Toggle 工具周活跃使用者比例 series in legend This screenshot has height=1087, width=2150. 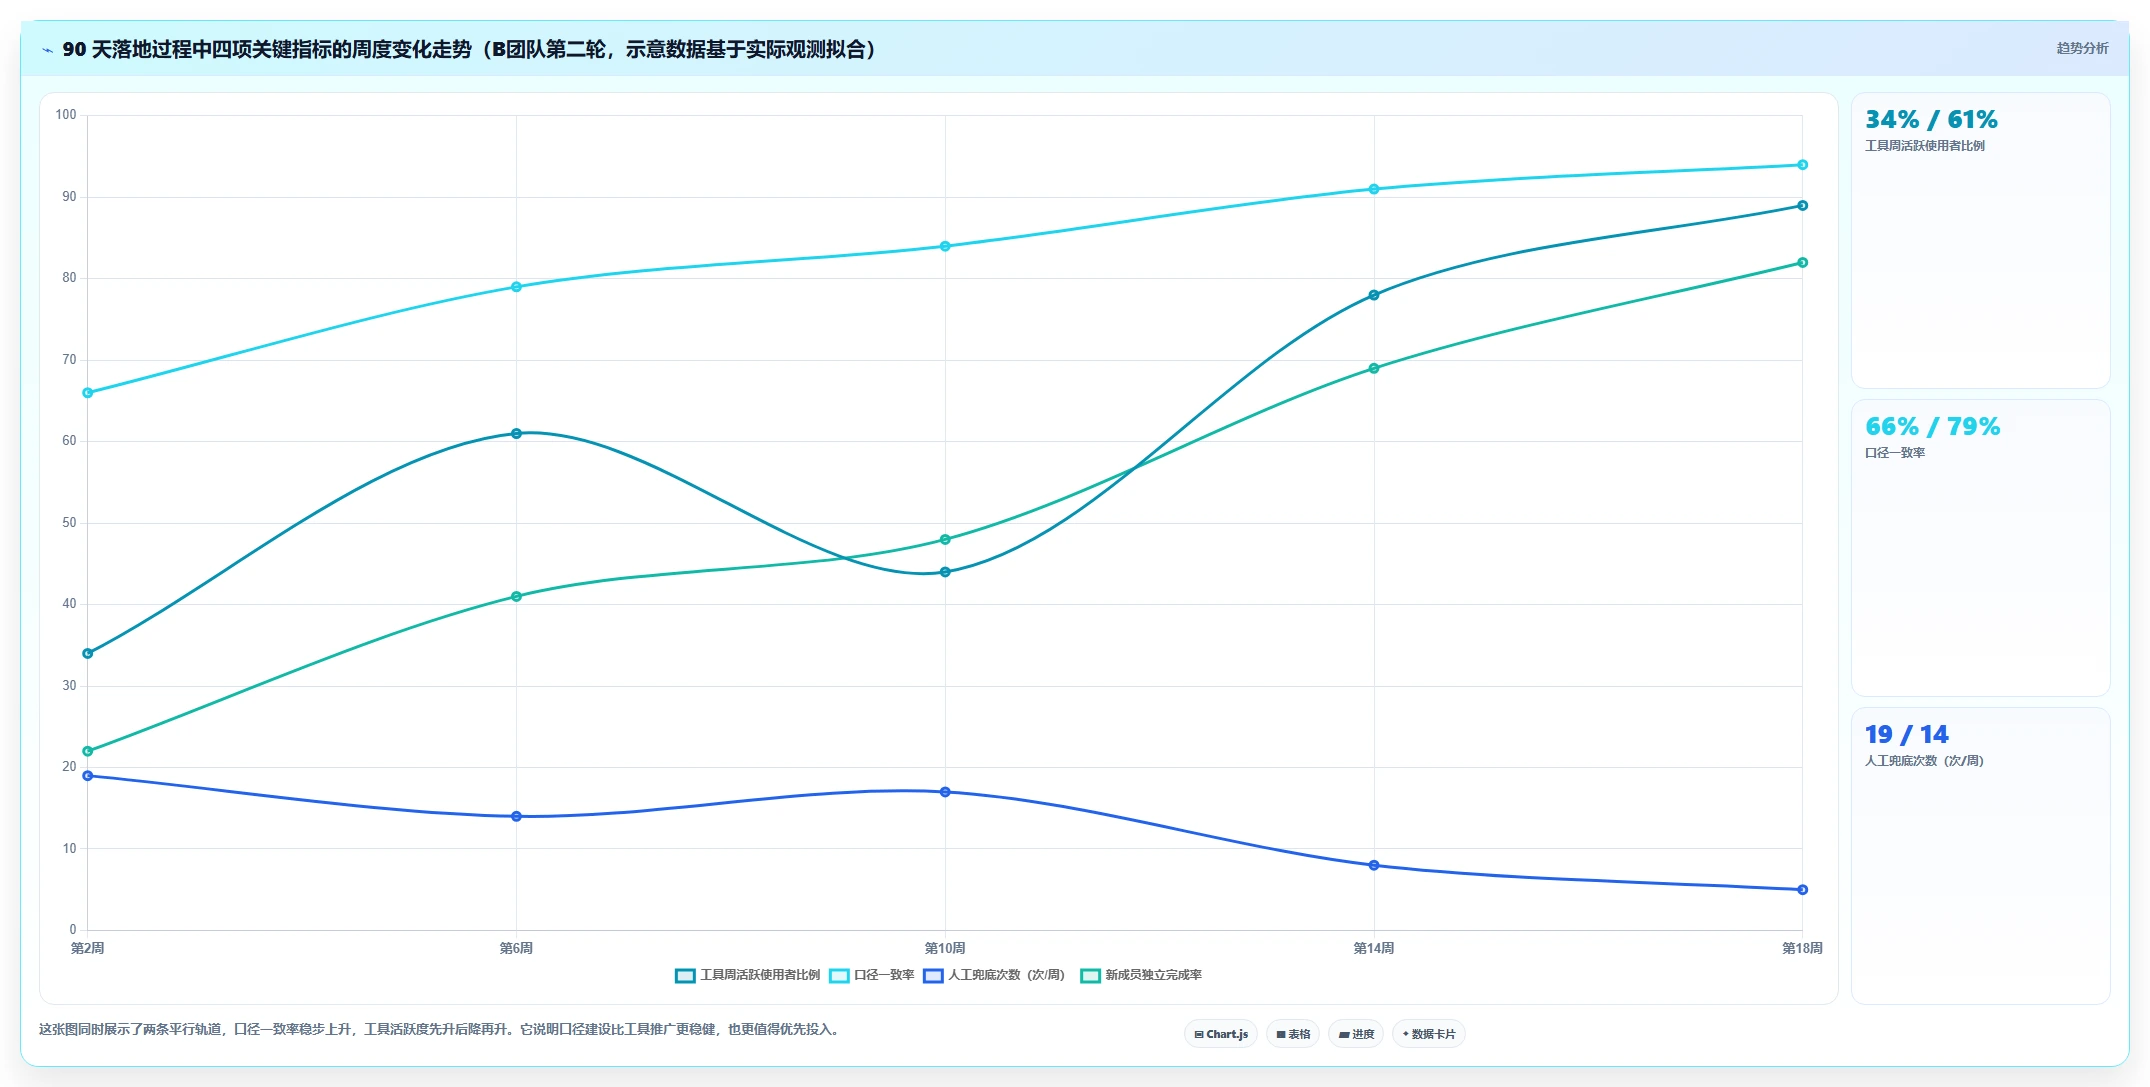(x=748, y=975)
